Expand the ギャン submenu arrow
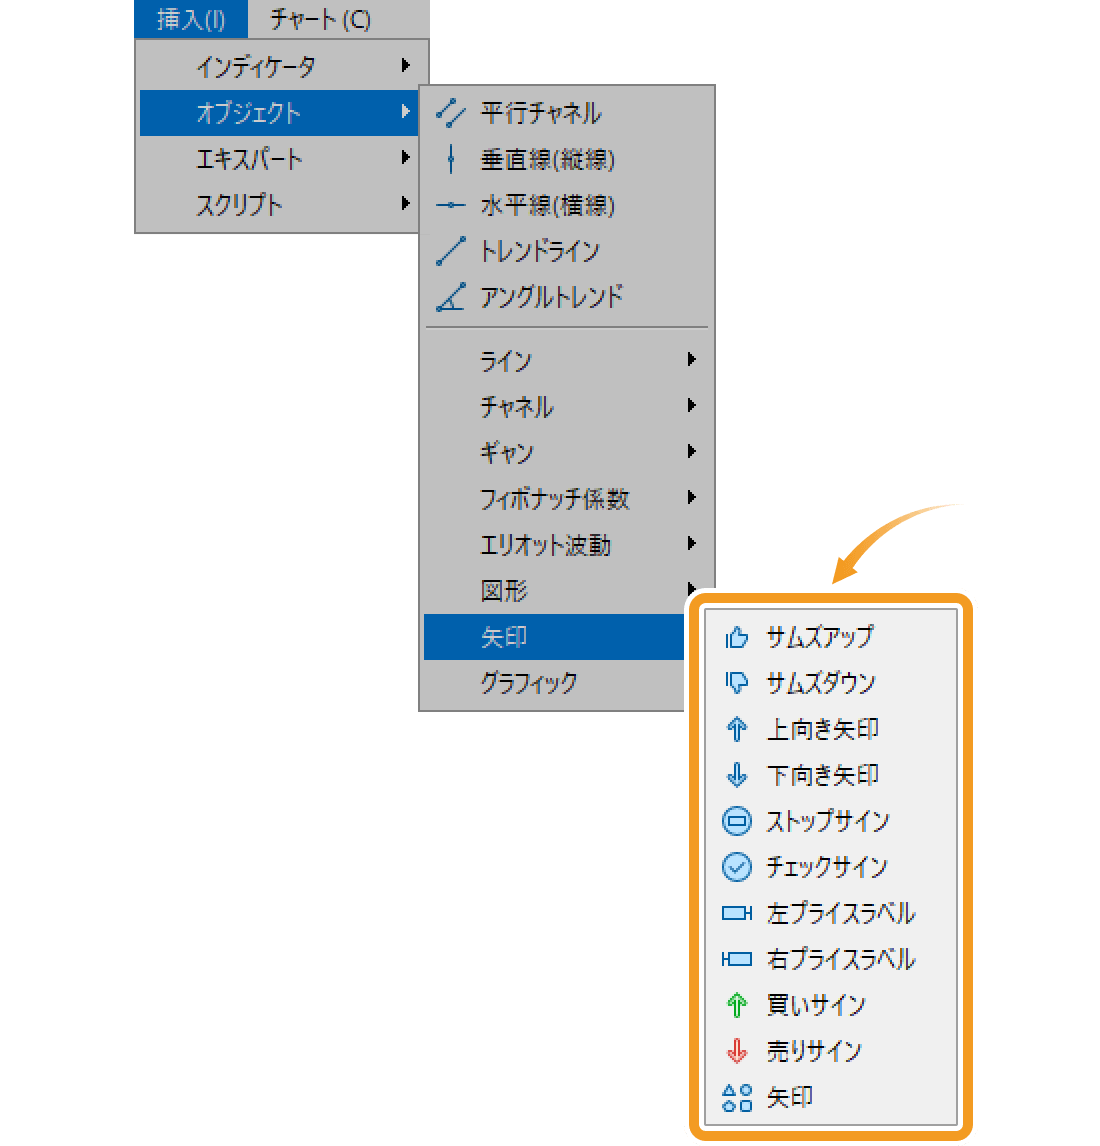Image resolution: width=1100 pixels, height=1146 pixels. [691, 451]
